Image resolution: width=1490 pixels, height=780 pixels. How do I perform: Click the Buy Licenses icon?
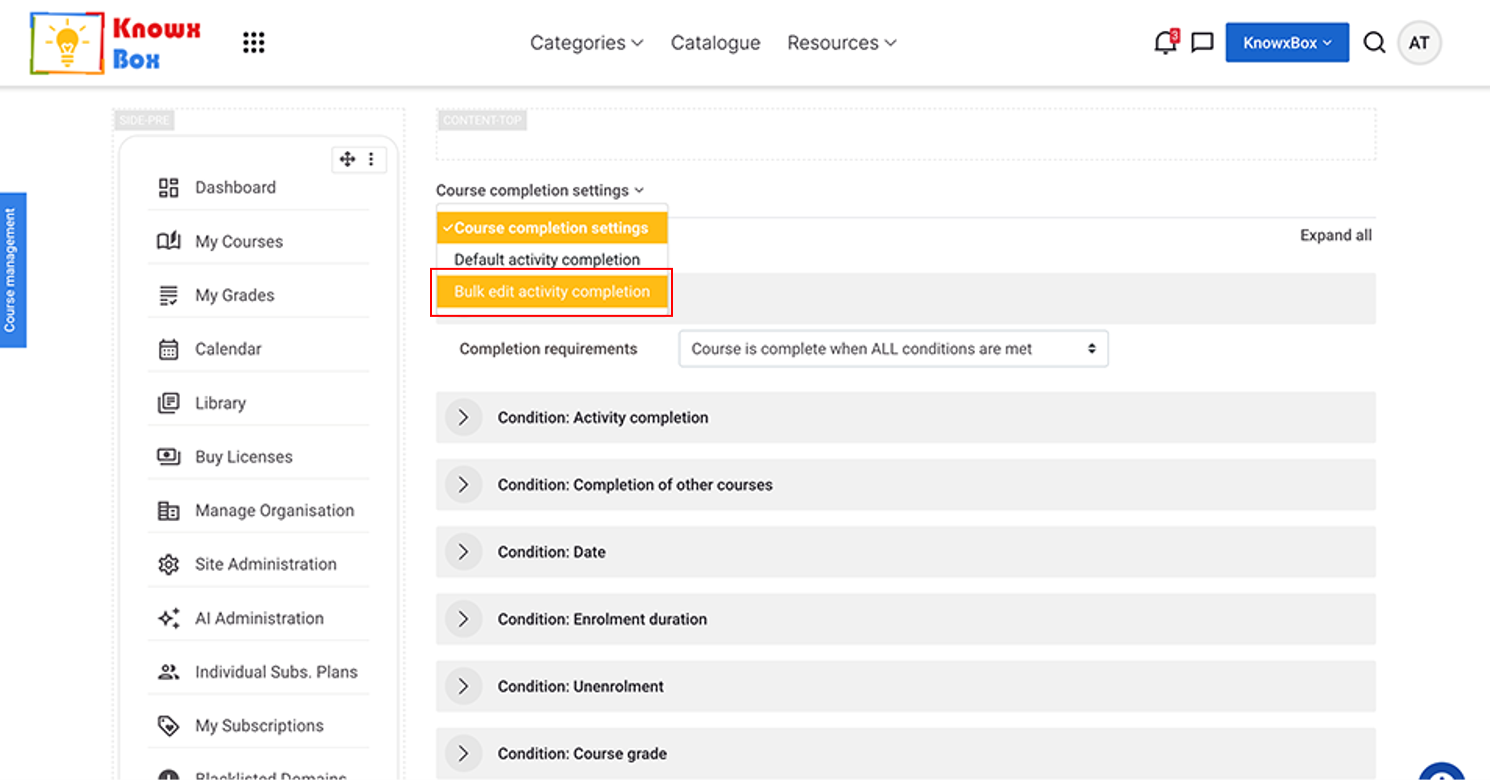tap(169, 457)
